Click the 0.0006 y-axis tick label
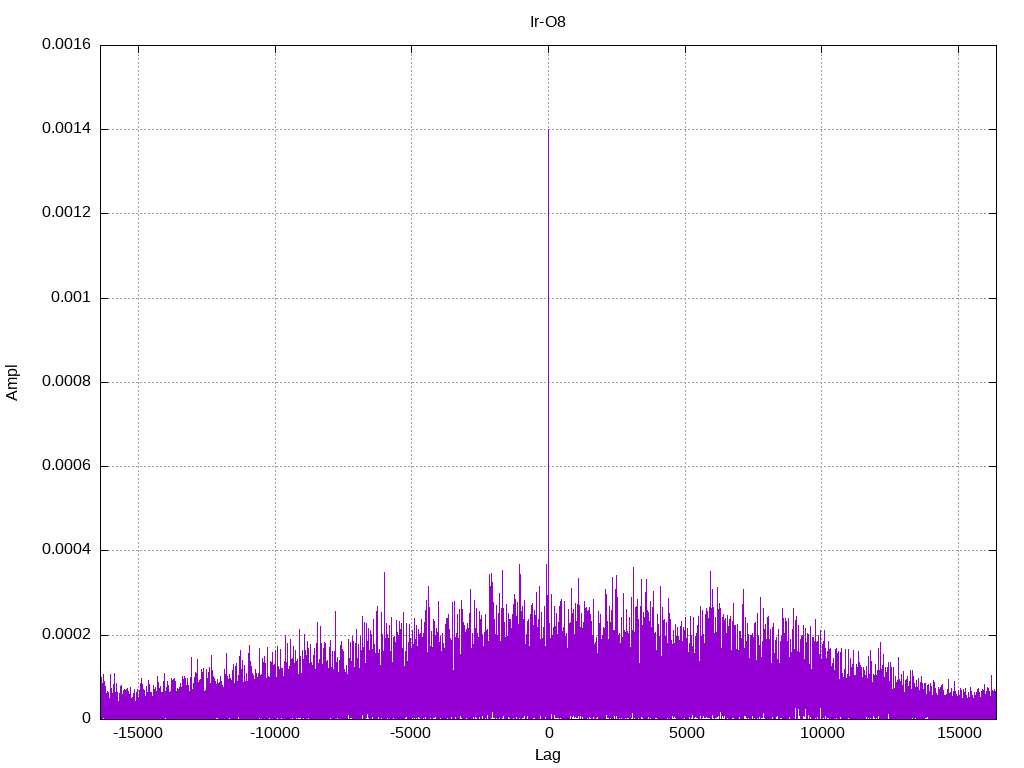Screen dimensions: 1024x768 tap(67, 466)
